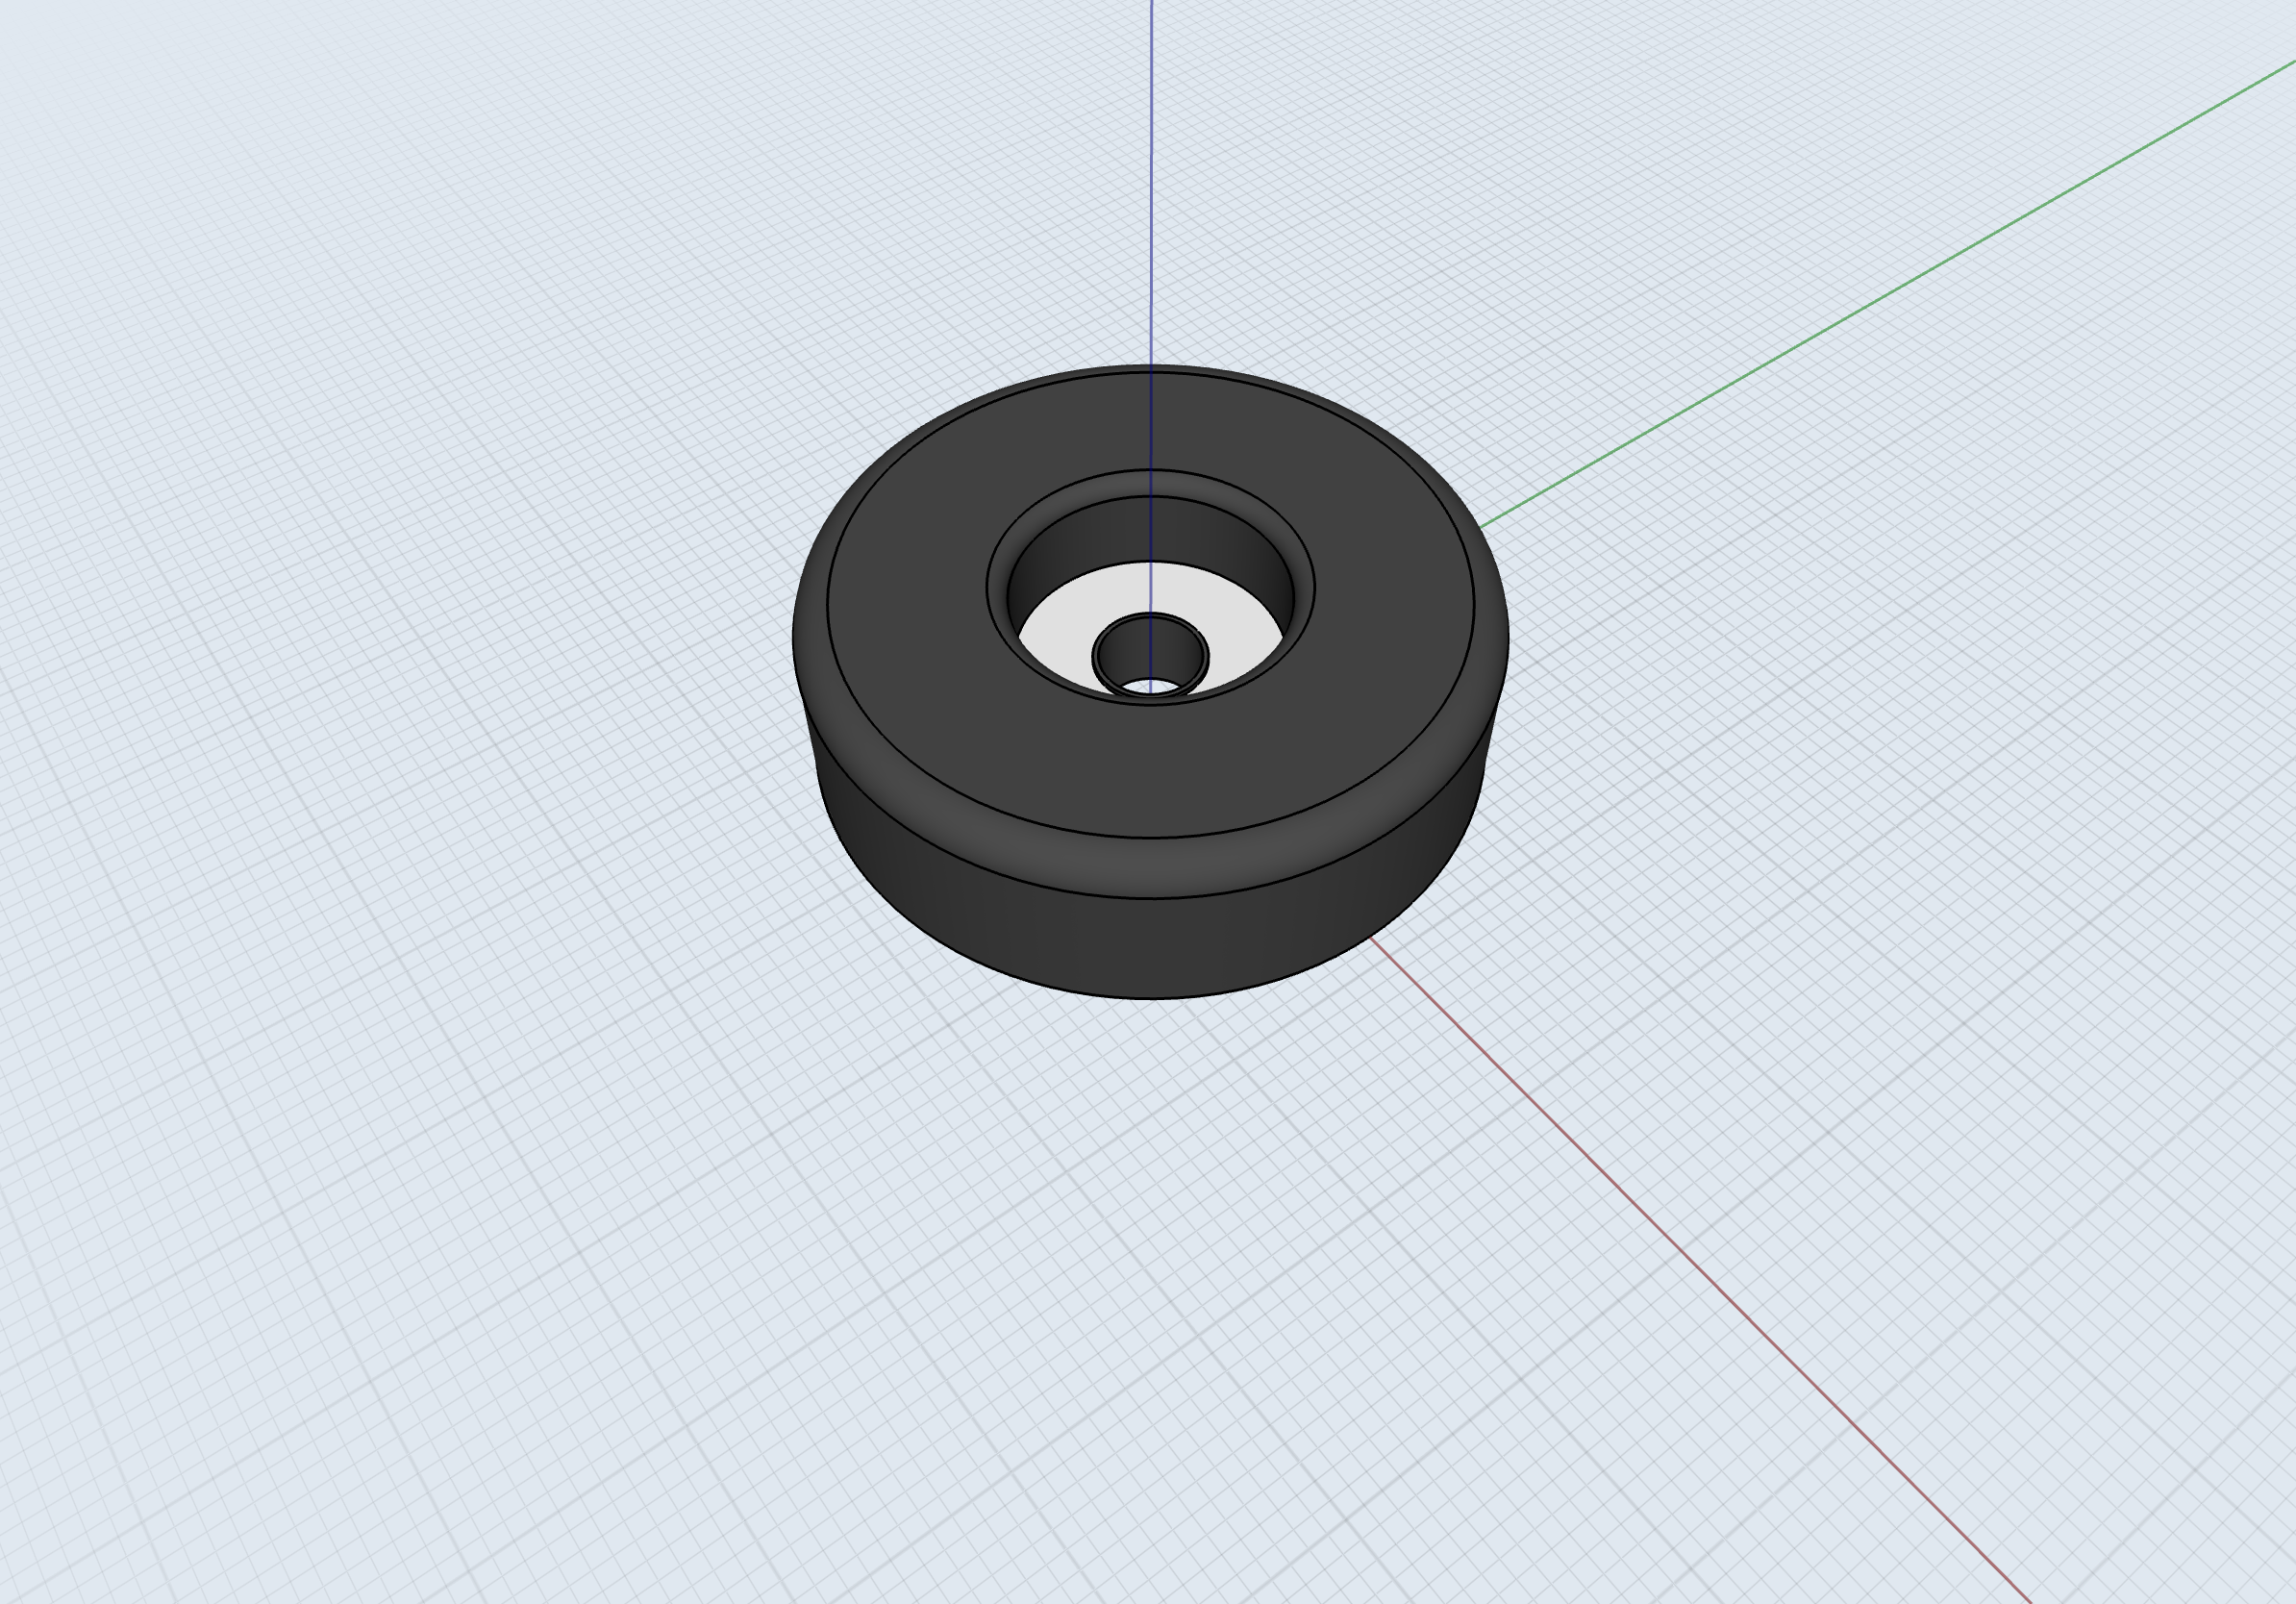This screenshot has width=2296, height=1604.
Task: Select the rounded fillet band on disc rim
Action: [x=1150, y=868]
